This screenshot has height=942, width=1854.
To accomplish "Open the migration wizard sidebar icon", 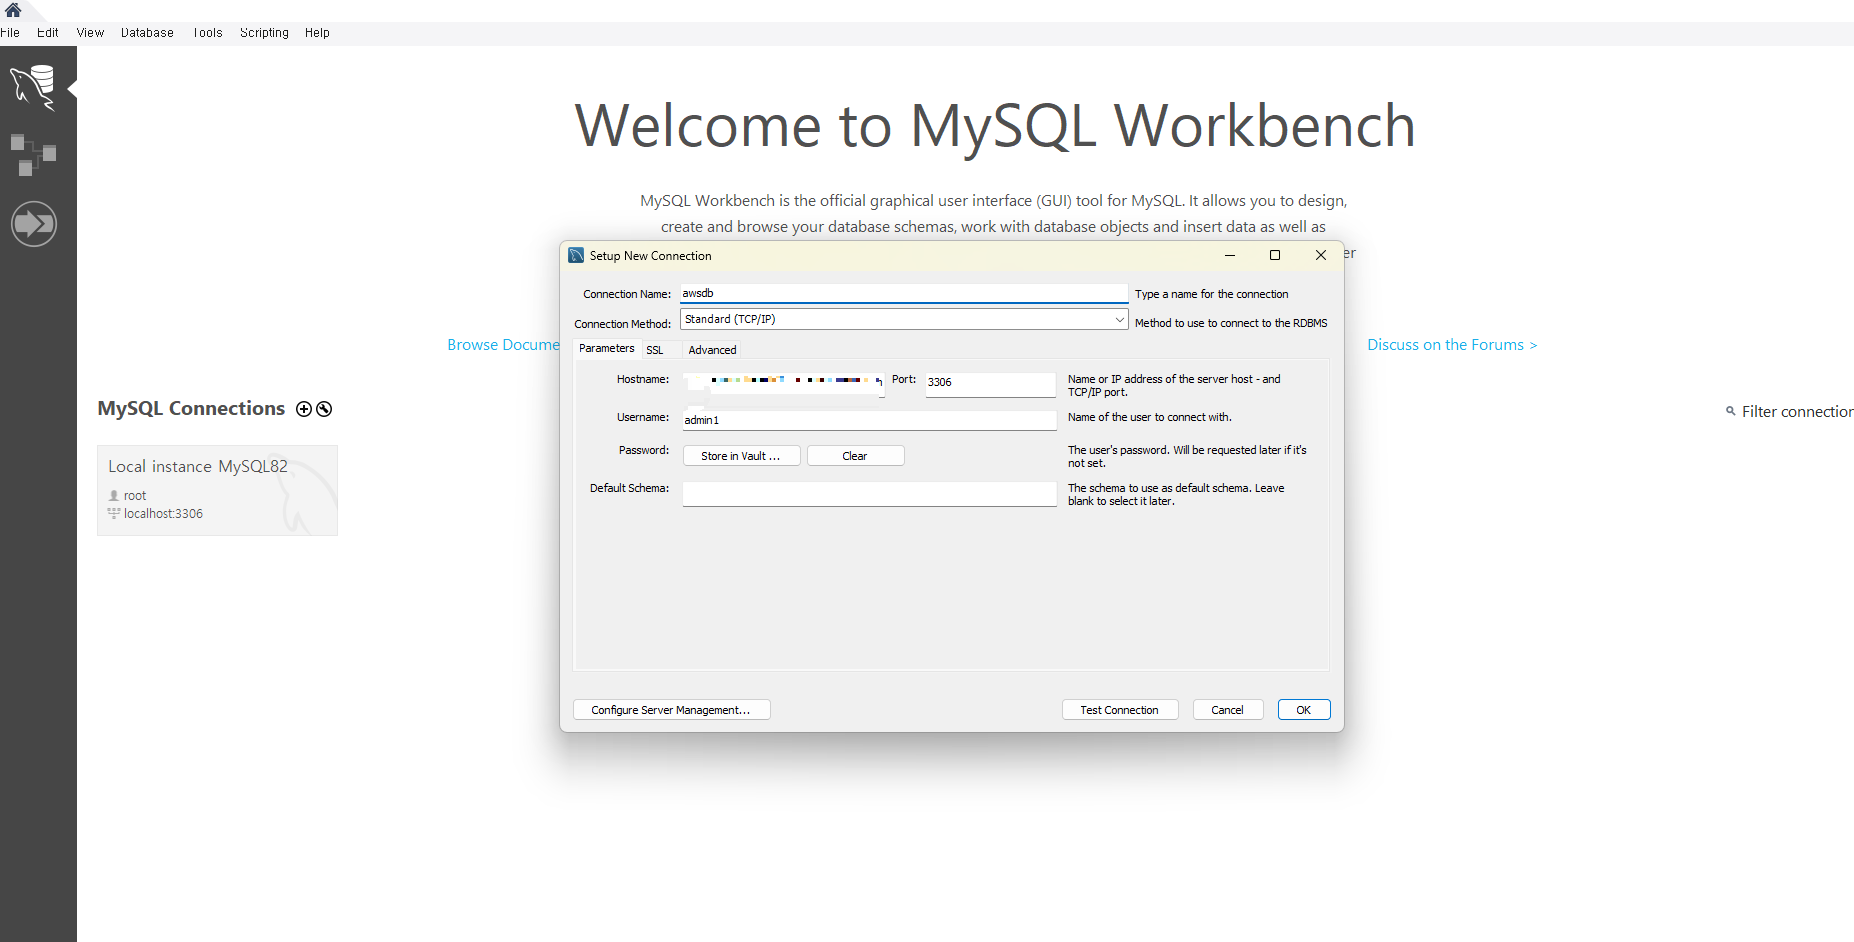I will [33, 223].
